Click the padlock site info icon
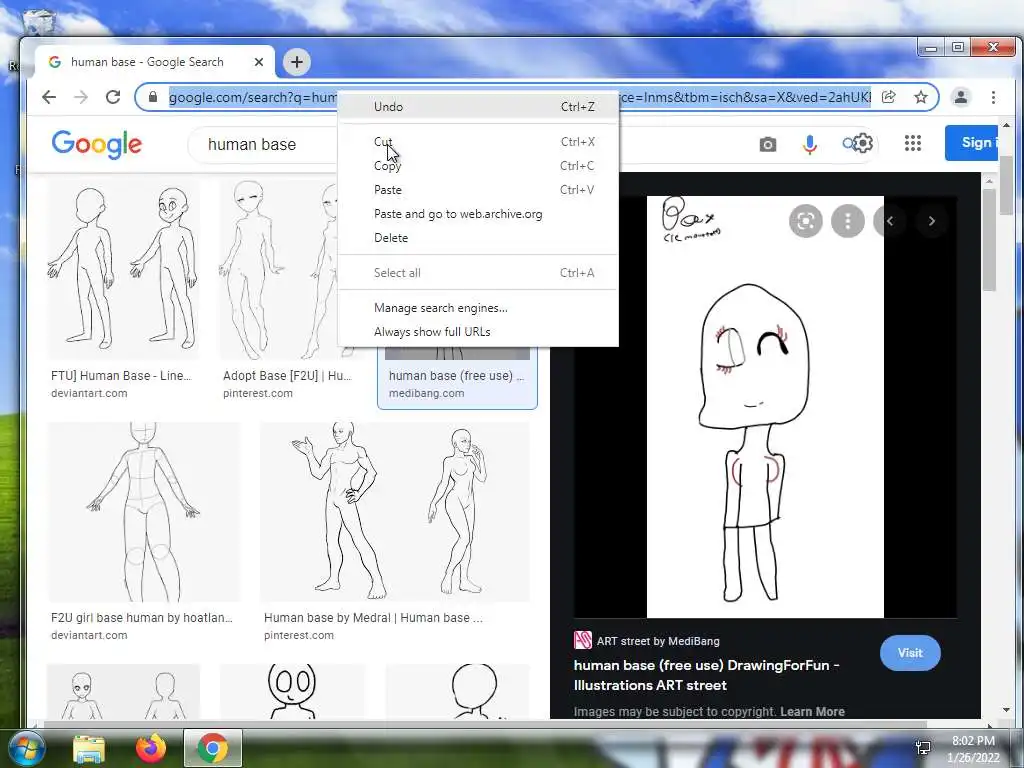1024x768 pixels. tap(153, 97)
